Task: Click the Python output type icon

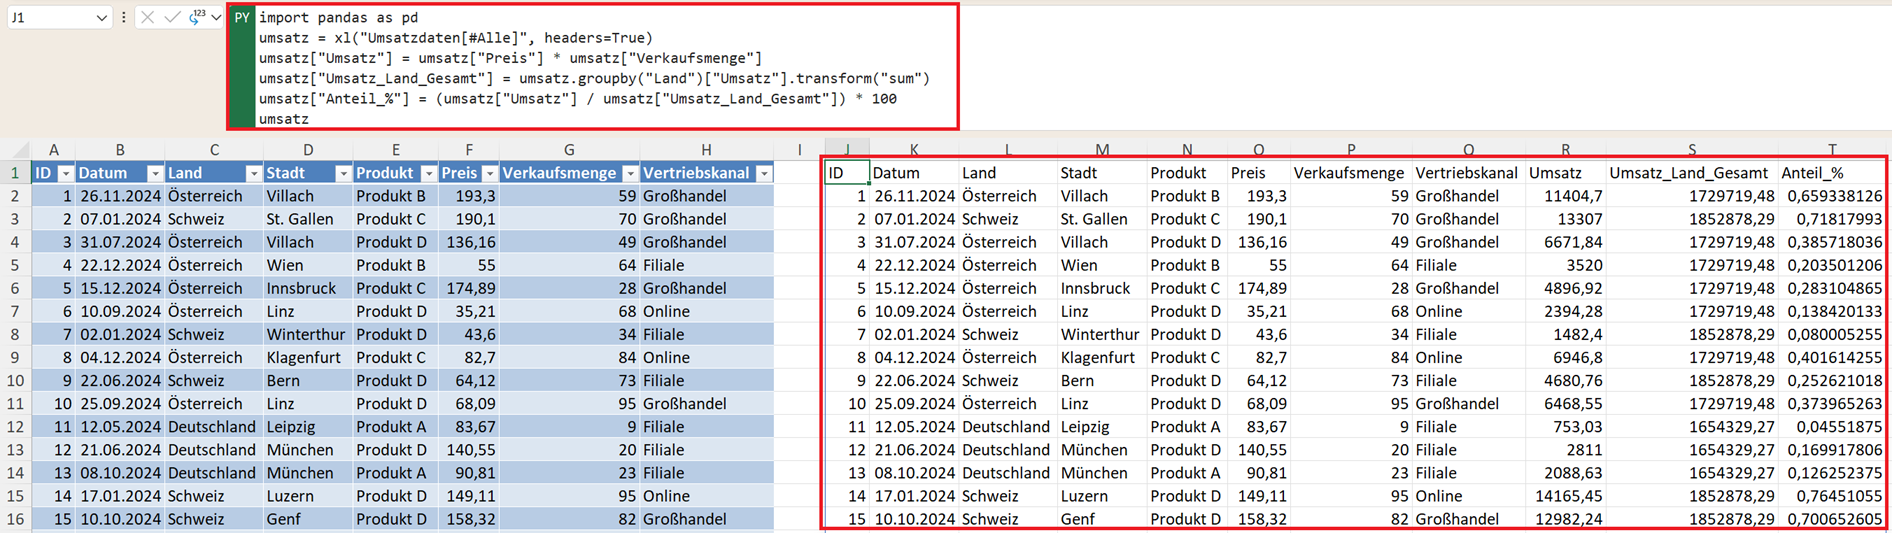Action: coord(196,17)
